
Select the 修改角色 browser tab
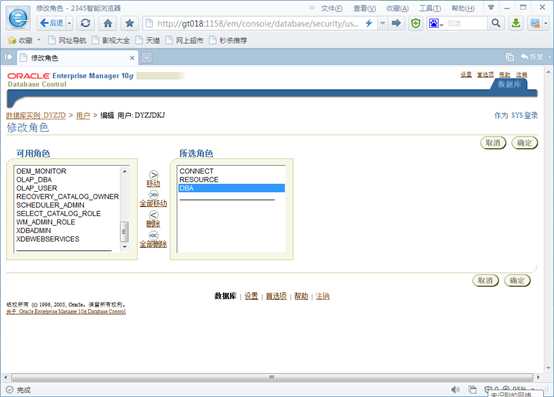tap(77, 58)
